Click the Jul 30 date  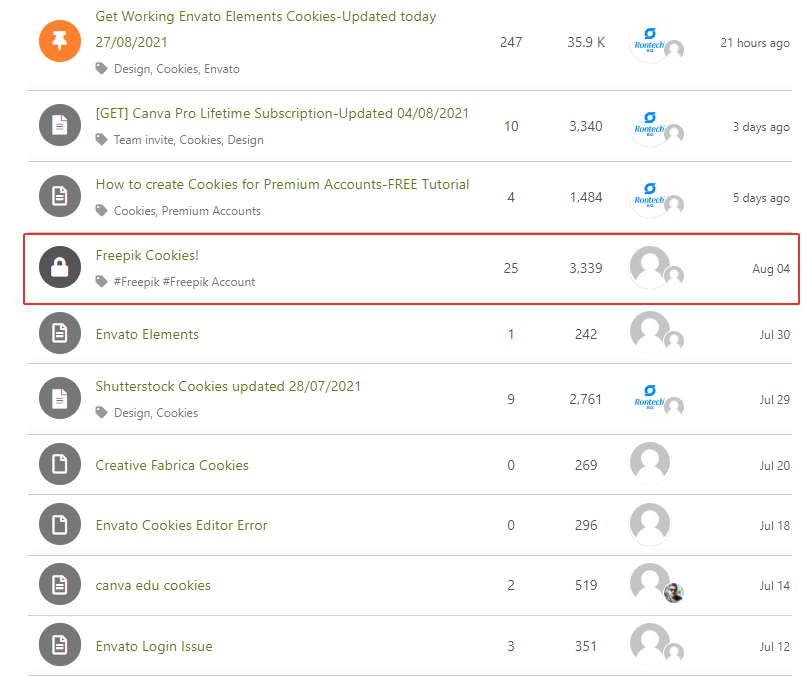[x=774, y=334]
